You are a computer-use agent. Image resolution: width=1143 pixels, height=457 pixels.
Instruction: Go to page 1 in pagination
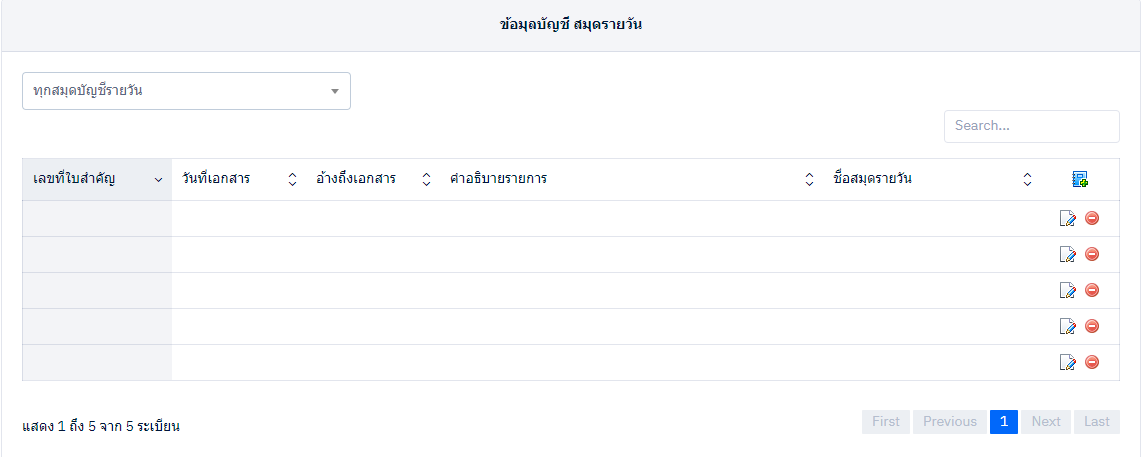click(1004, 422)
